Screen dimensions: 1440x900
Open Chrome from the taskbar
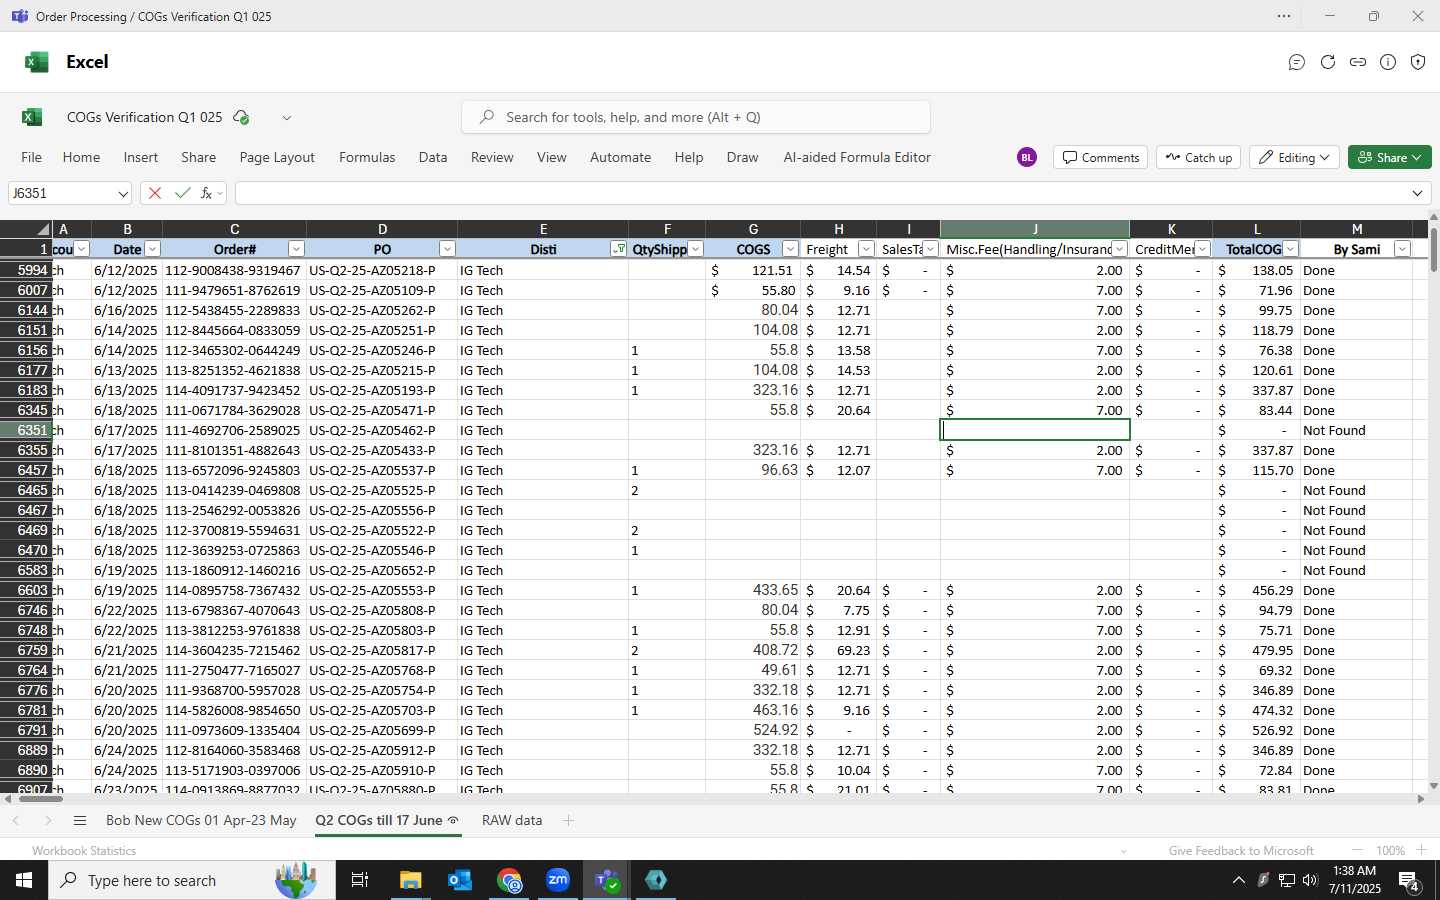509,880
